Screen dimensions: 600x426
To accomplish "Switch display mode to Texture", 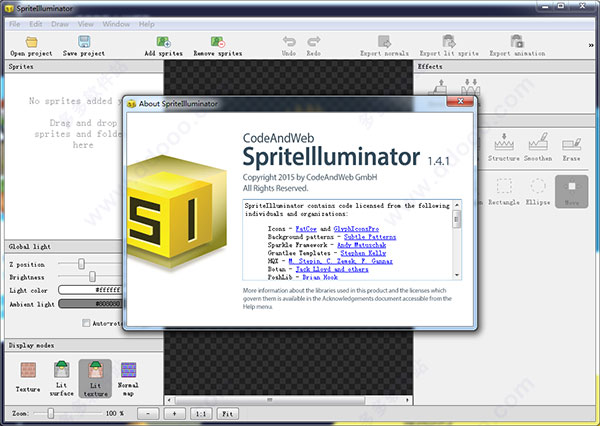I will coord(28,377).
